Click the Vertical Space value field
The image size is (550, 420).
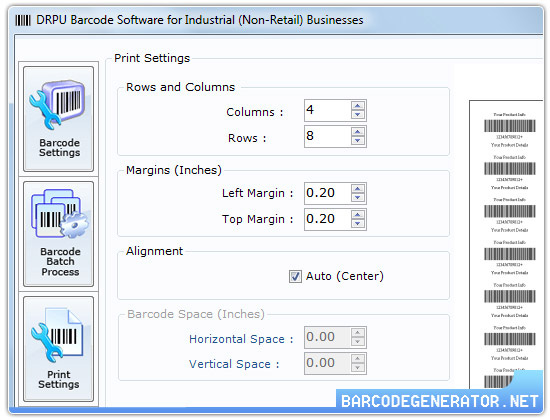pyautogui.click(x=328, y=363)
